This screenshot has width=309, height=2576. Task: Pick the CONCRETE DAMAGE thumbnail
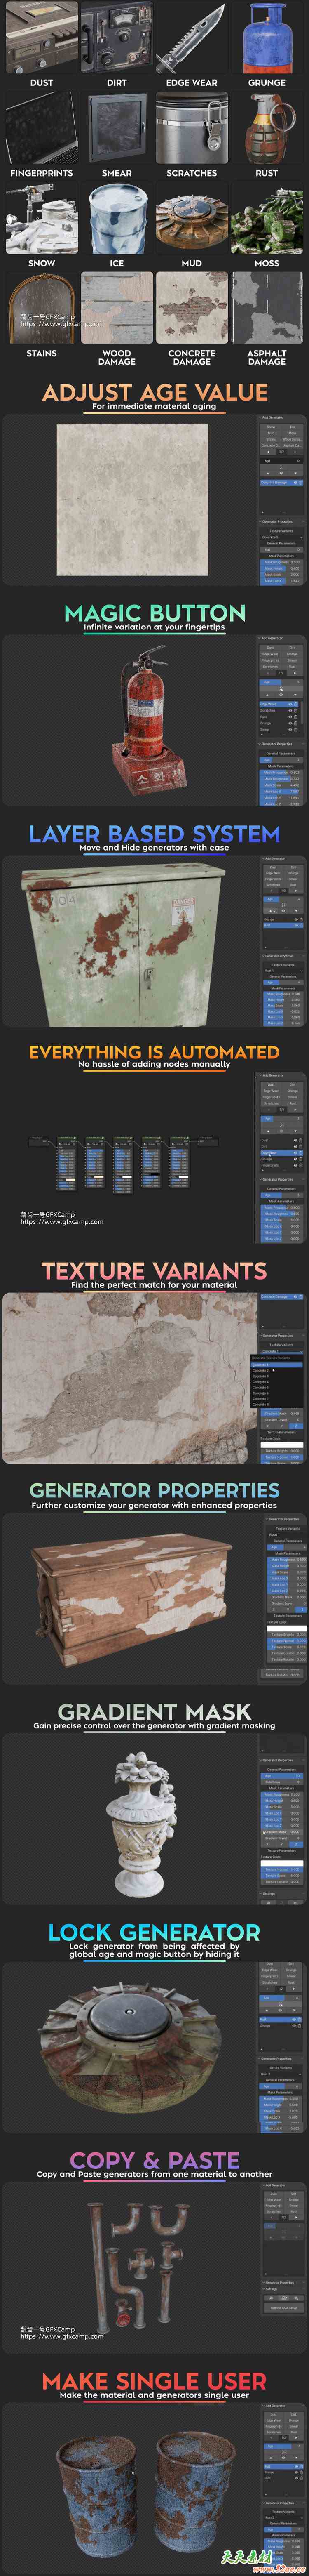click(x=191, y=309)
